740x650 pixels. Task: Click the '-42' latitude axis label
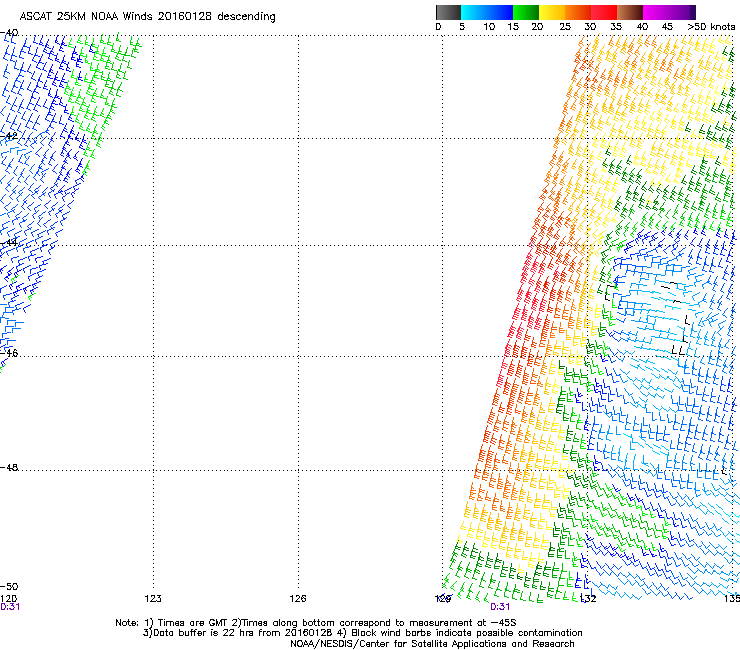pyautogui.click(x=9, y=136)
